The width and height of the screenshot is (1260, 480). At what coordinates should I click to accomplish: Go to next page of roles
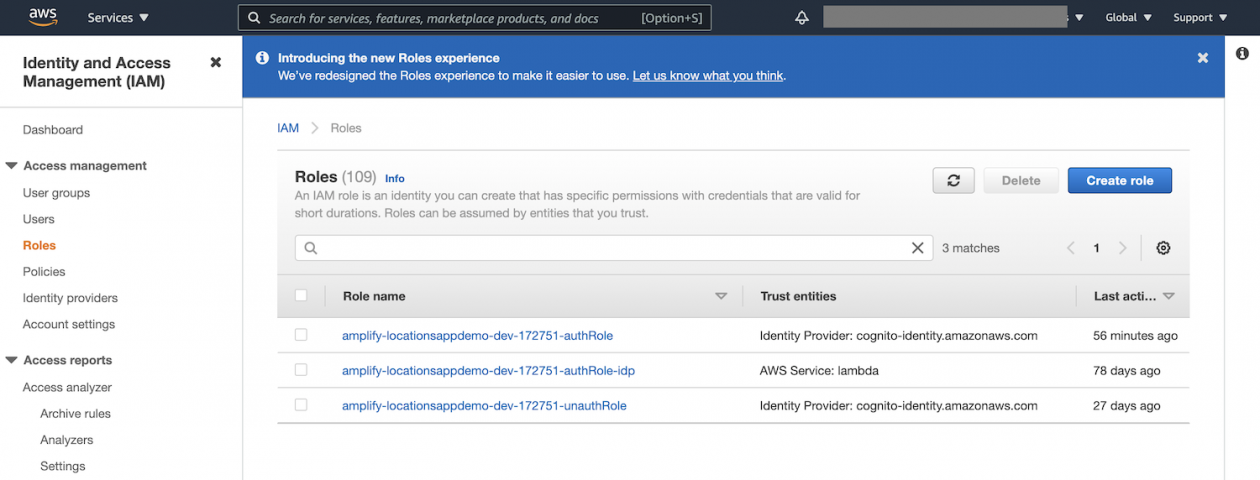[x=1123, y=248]
